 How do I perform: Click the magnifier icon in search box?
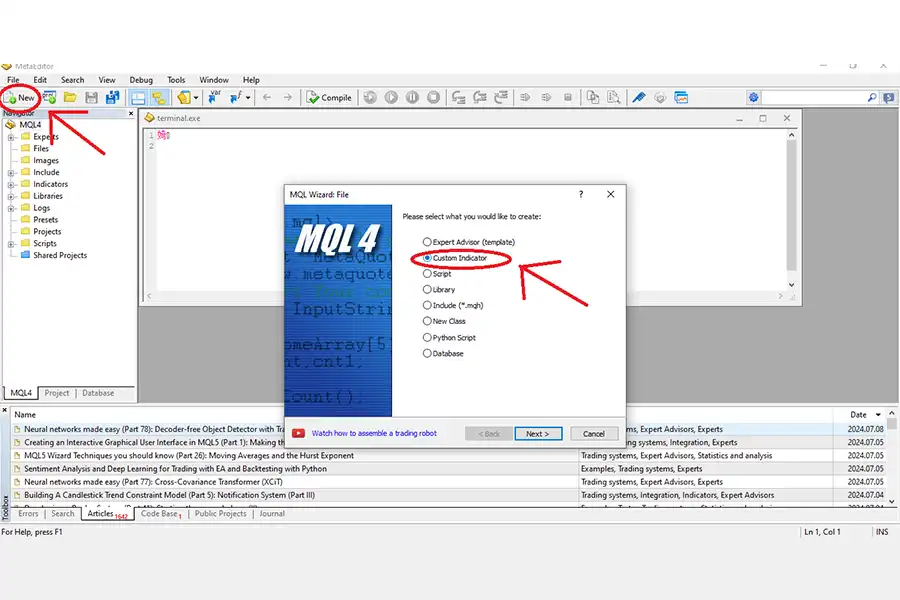(x=872, y=98)
